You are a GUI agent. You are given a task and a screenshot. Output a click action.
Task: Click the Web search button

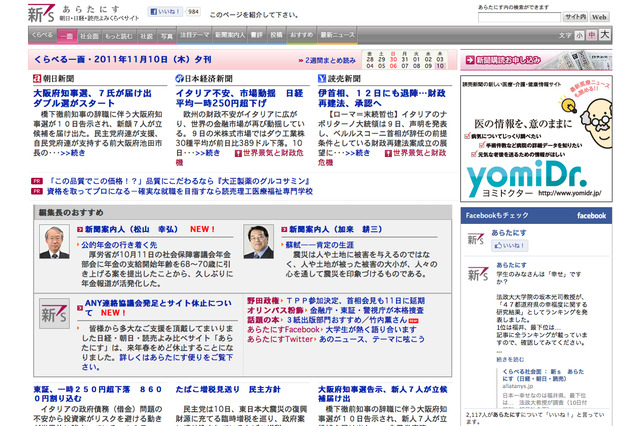click(x=599, y=17)
